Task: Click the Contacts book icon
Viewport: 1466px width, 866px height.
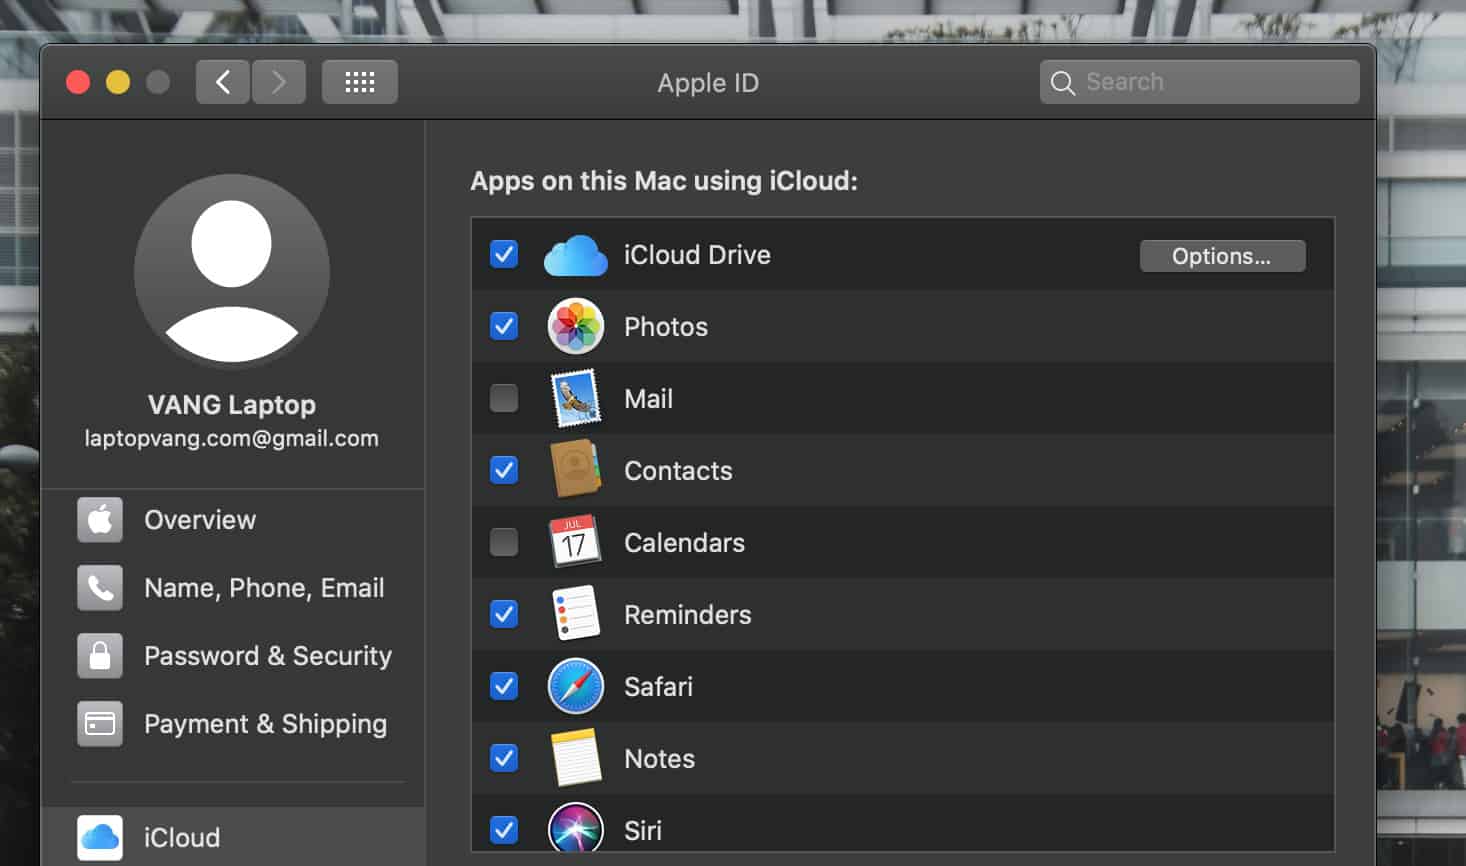Action: [x=576, y=469]
